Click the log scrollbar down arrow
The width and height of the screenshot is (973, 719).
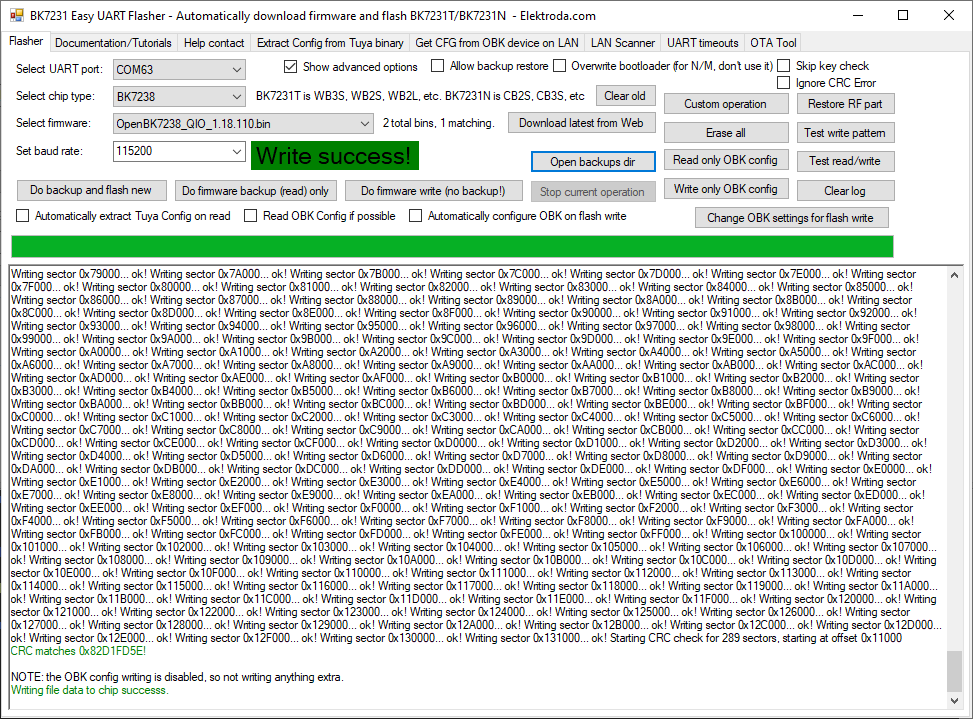[954, 700]
